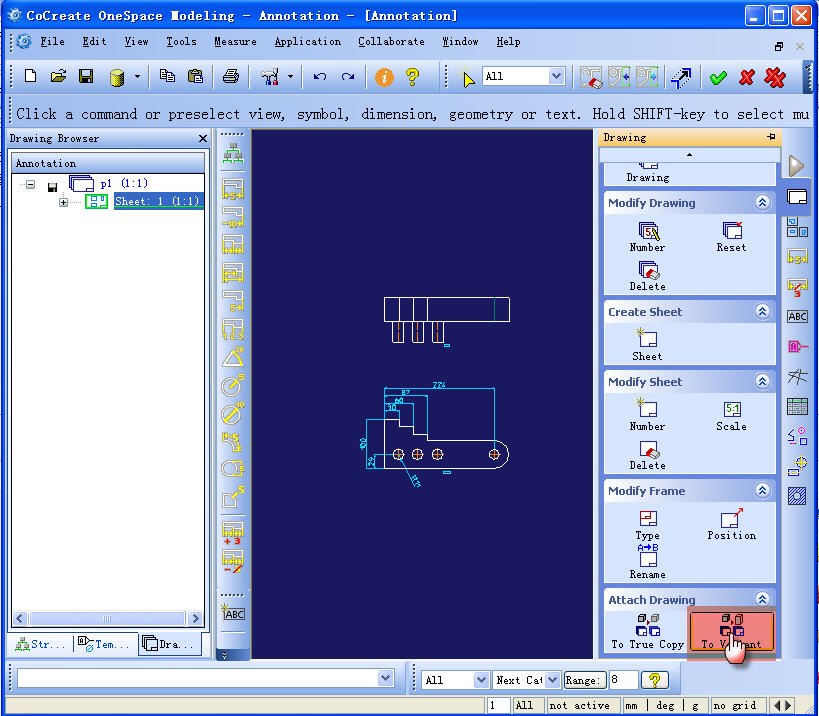Image resolution: width=819 pixels, height=716 pixels.
Task: Click Number under Modify Sheet
Action: click(x=648, y=416)
